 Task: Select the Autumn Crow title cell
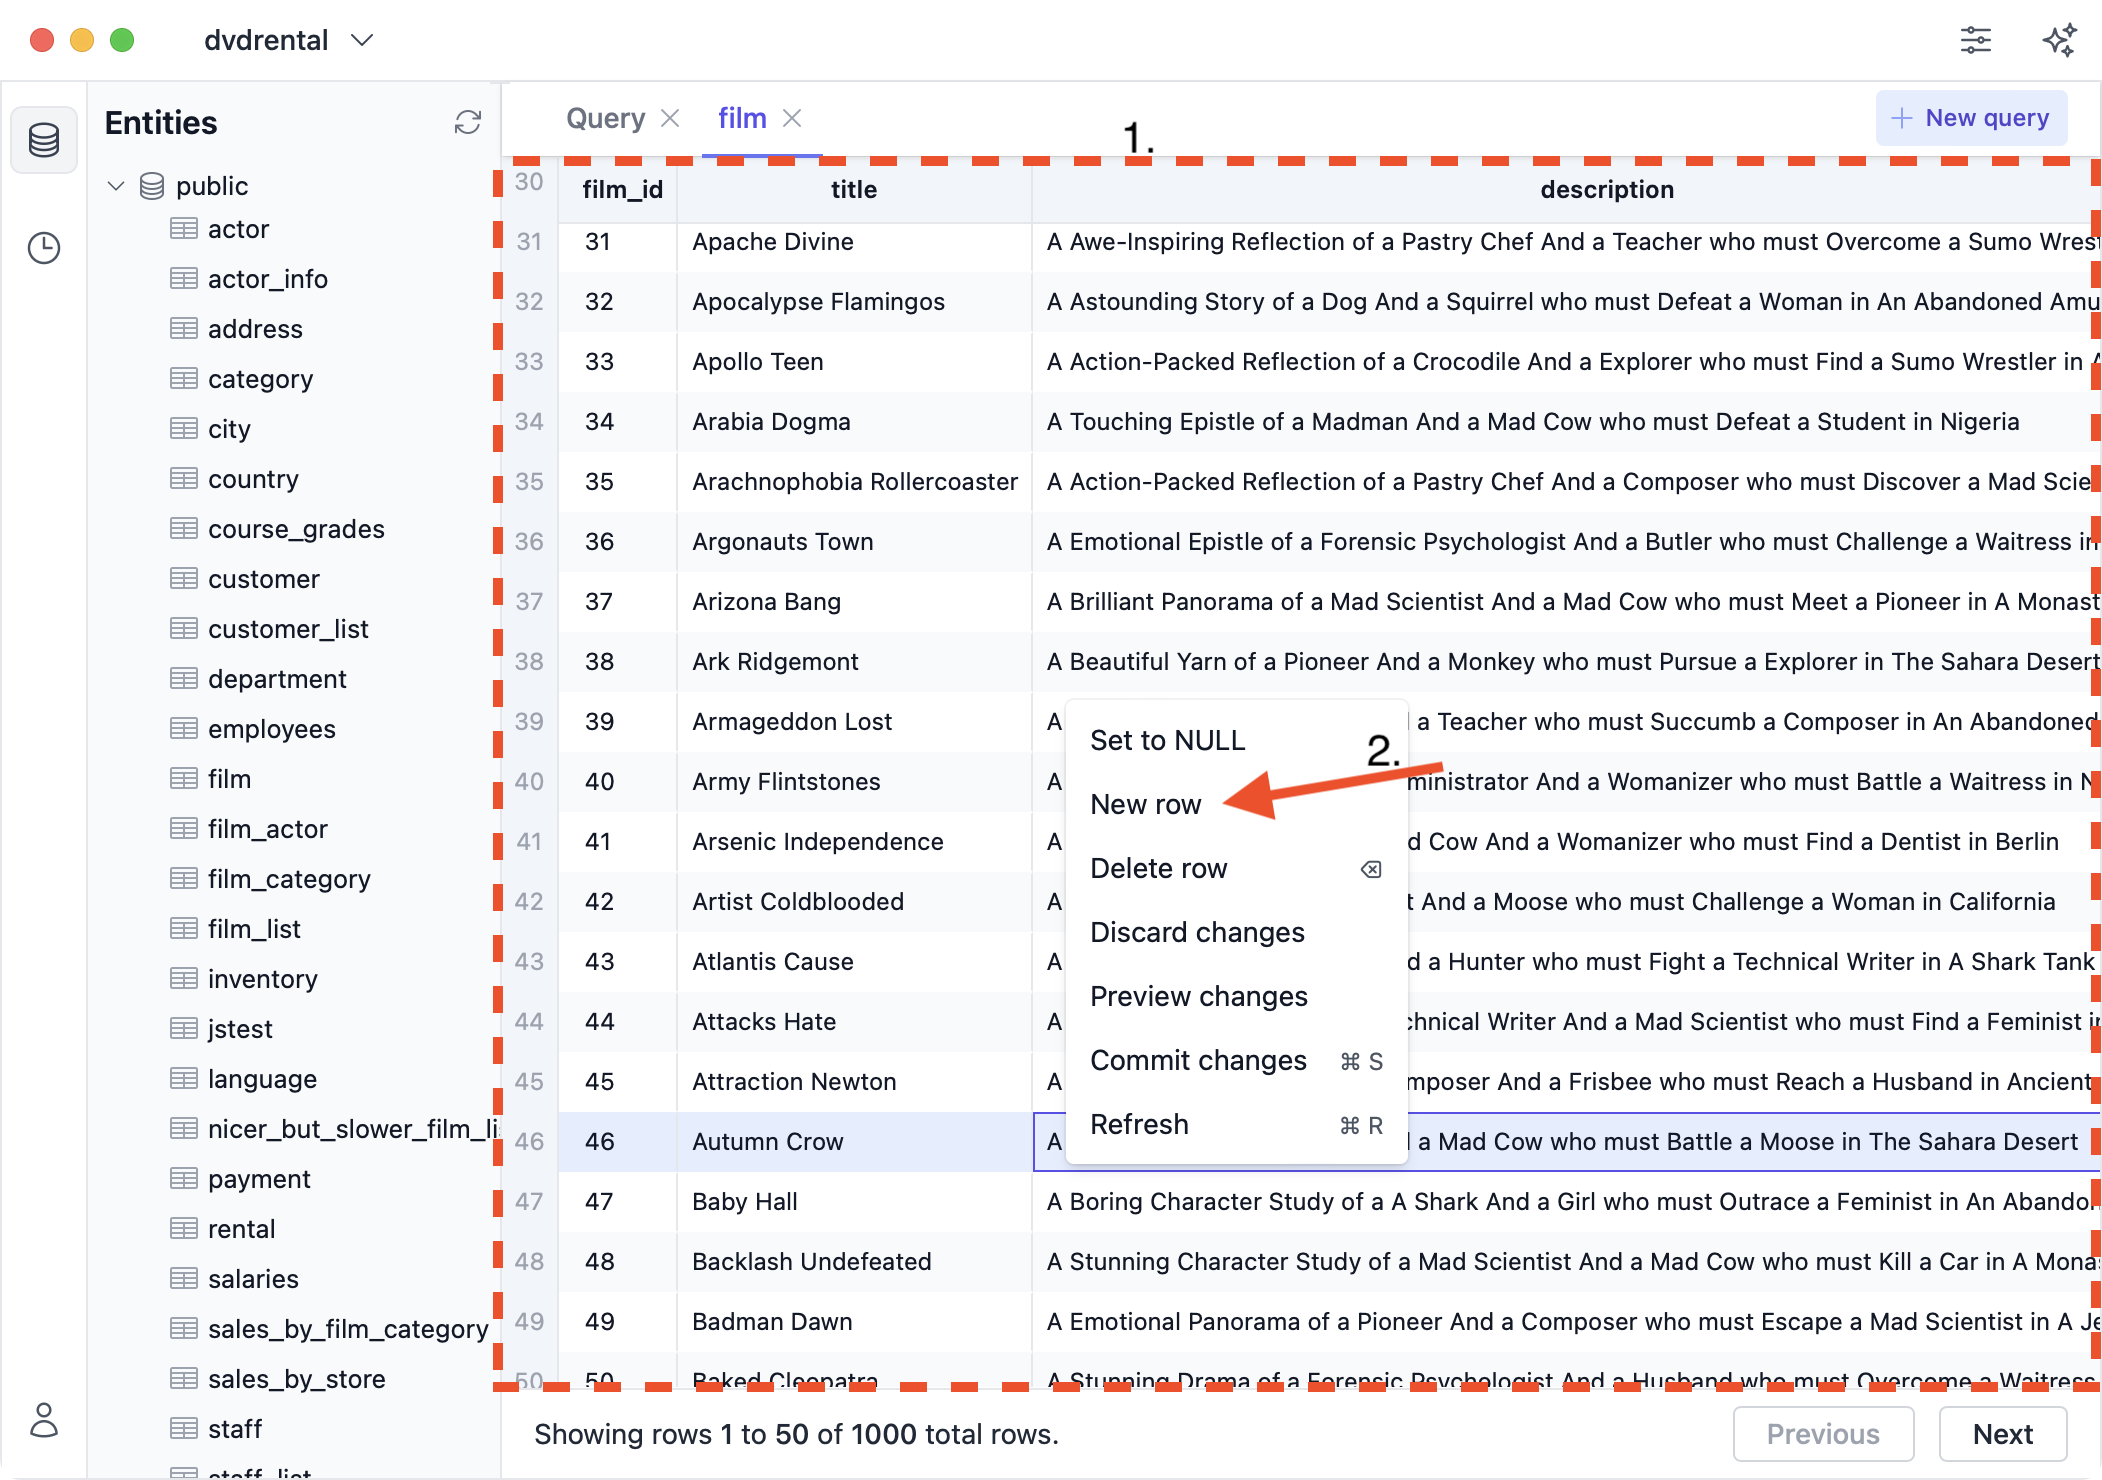(x=854, y=1142)
